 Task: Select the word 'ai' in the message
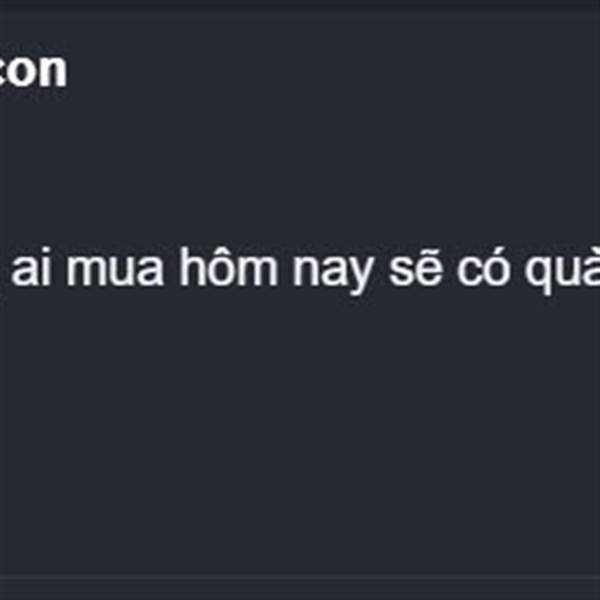(31, 267)
